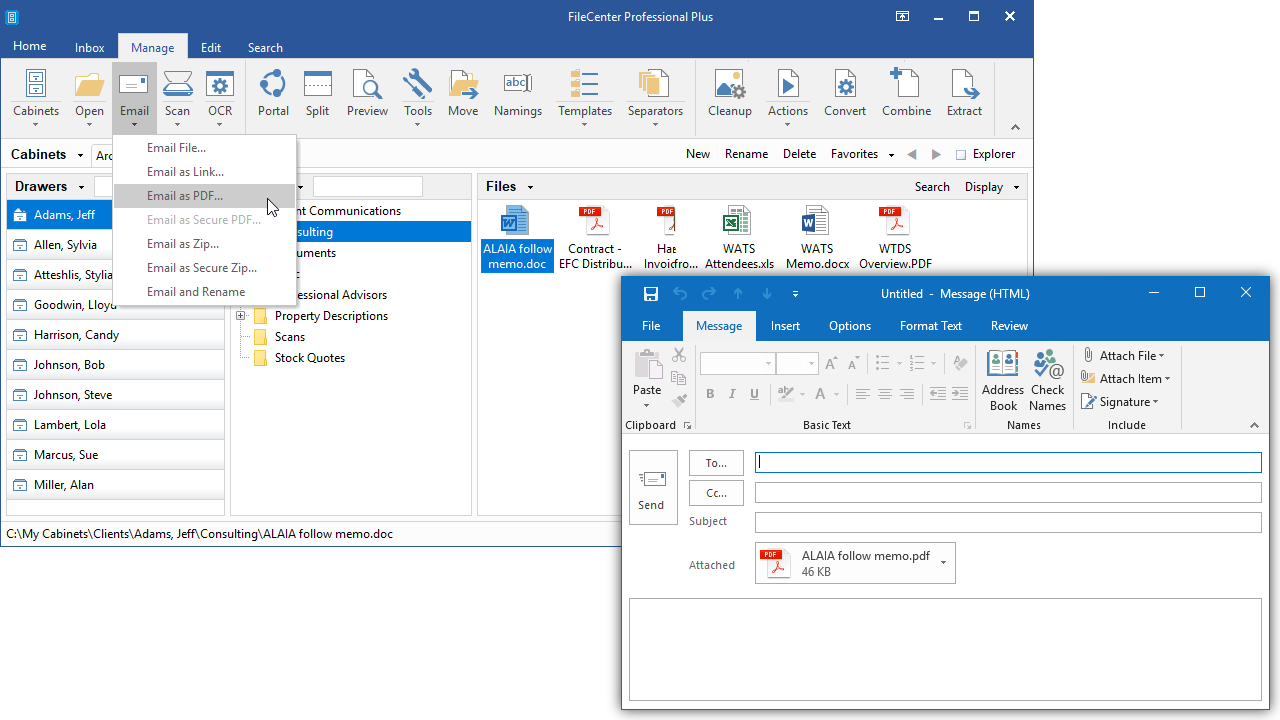Click New in cabinets toolbar
Image resolution: width=1280 pixels, height=720 pixels.
pyautogui.click(x=698, y=154)
